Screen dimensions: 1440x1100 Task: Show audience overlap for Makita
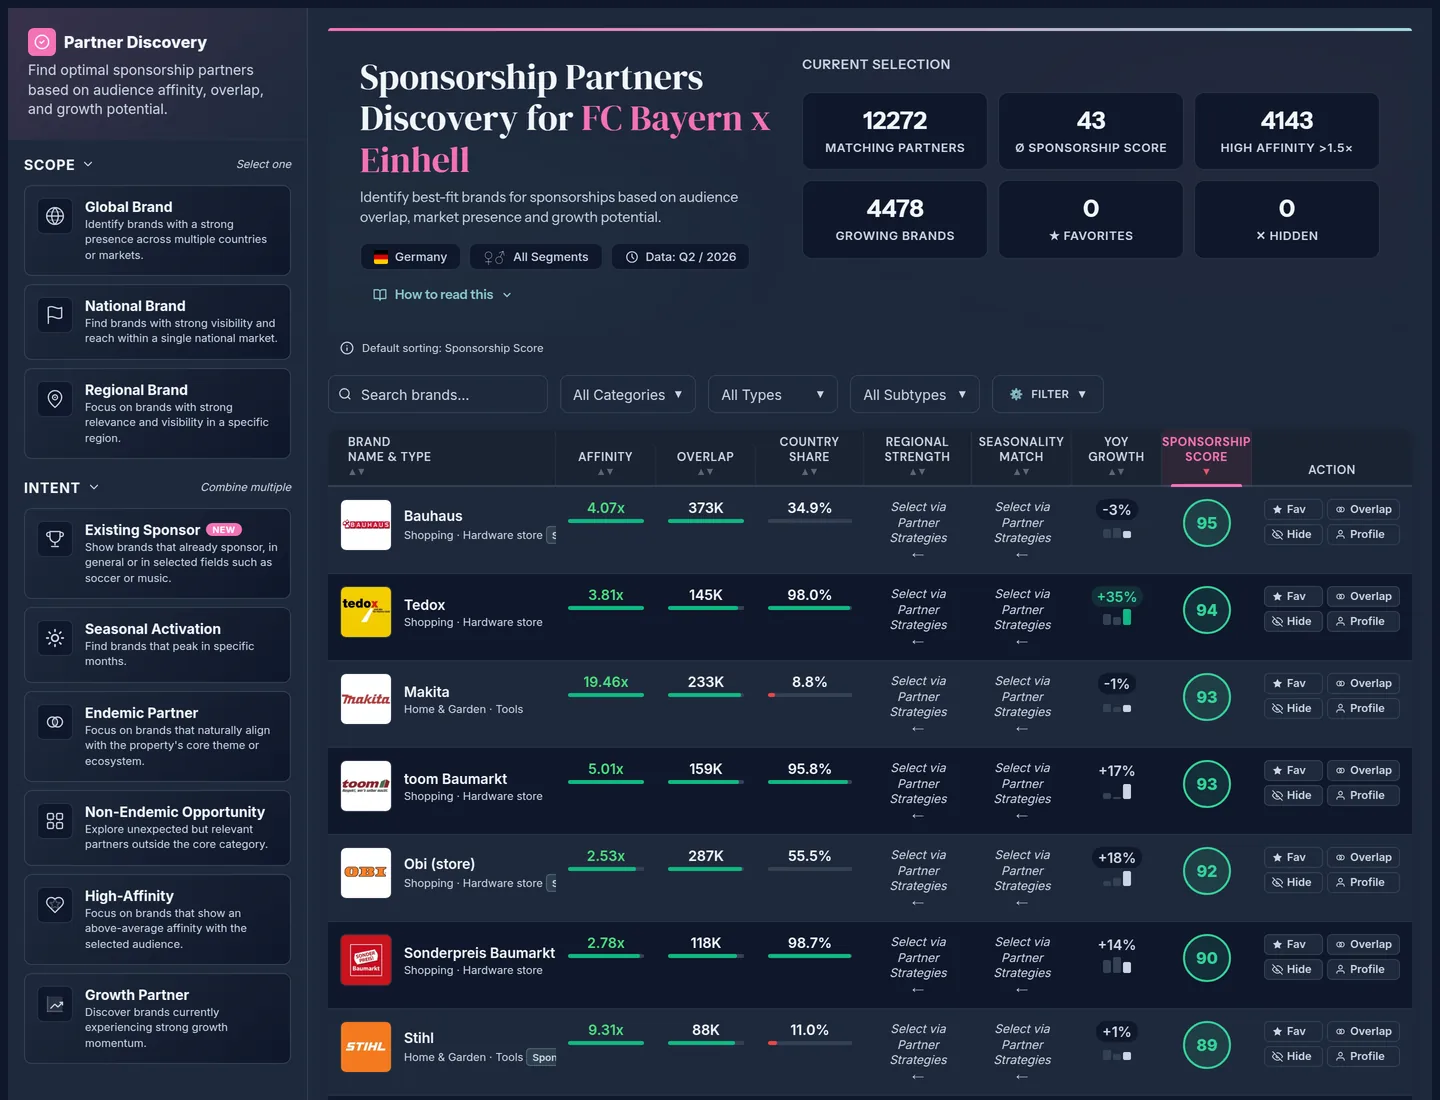(x=1362, y=683)
